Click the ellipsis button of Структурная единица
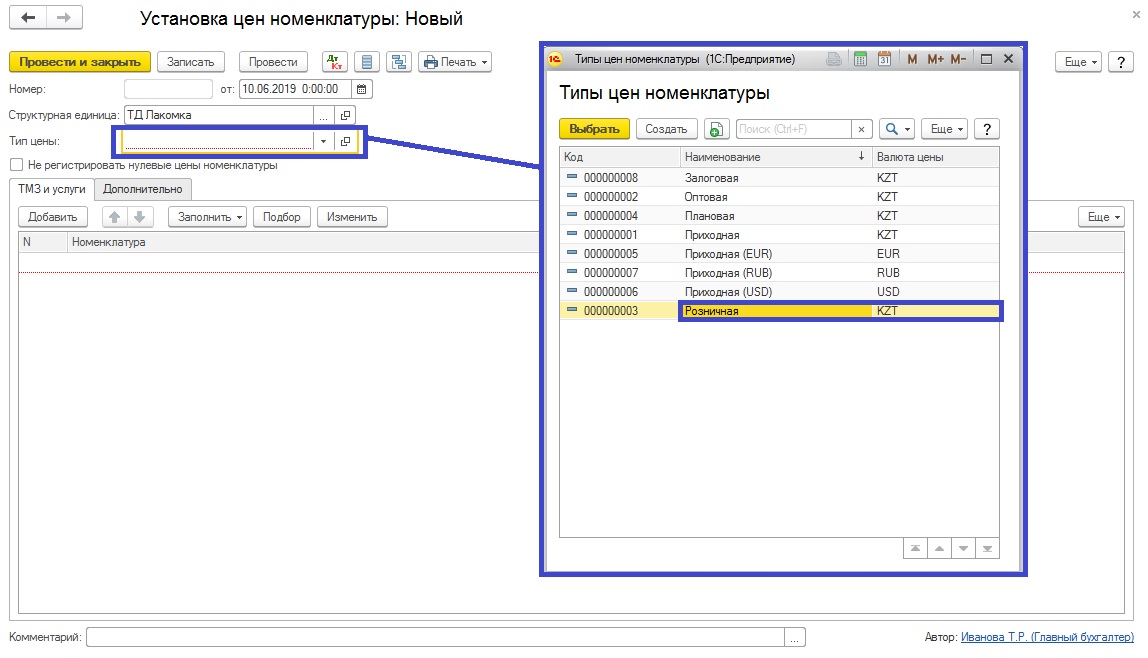Viewport: 1148px width, 658px height. coord(324,116)
